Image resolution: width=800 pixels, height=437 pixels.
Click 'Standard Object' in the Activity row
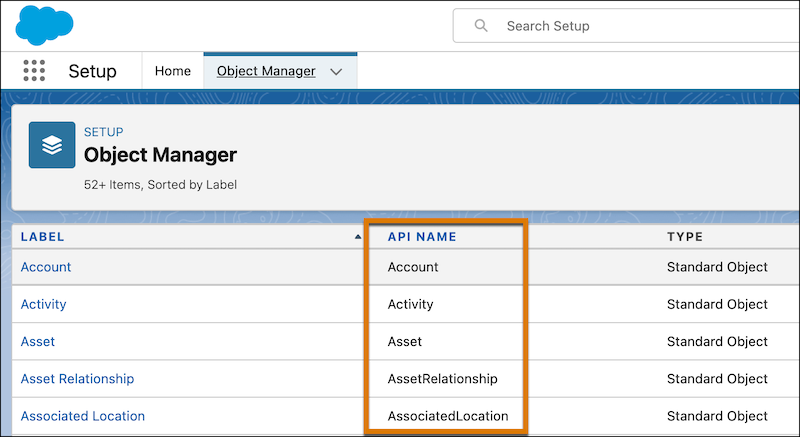click(x=717, y=304)
